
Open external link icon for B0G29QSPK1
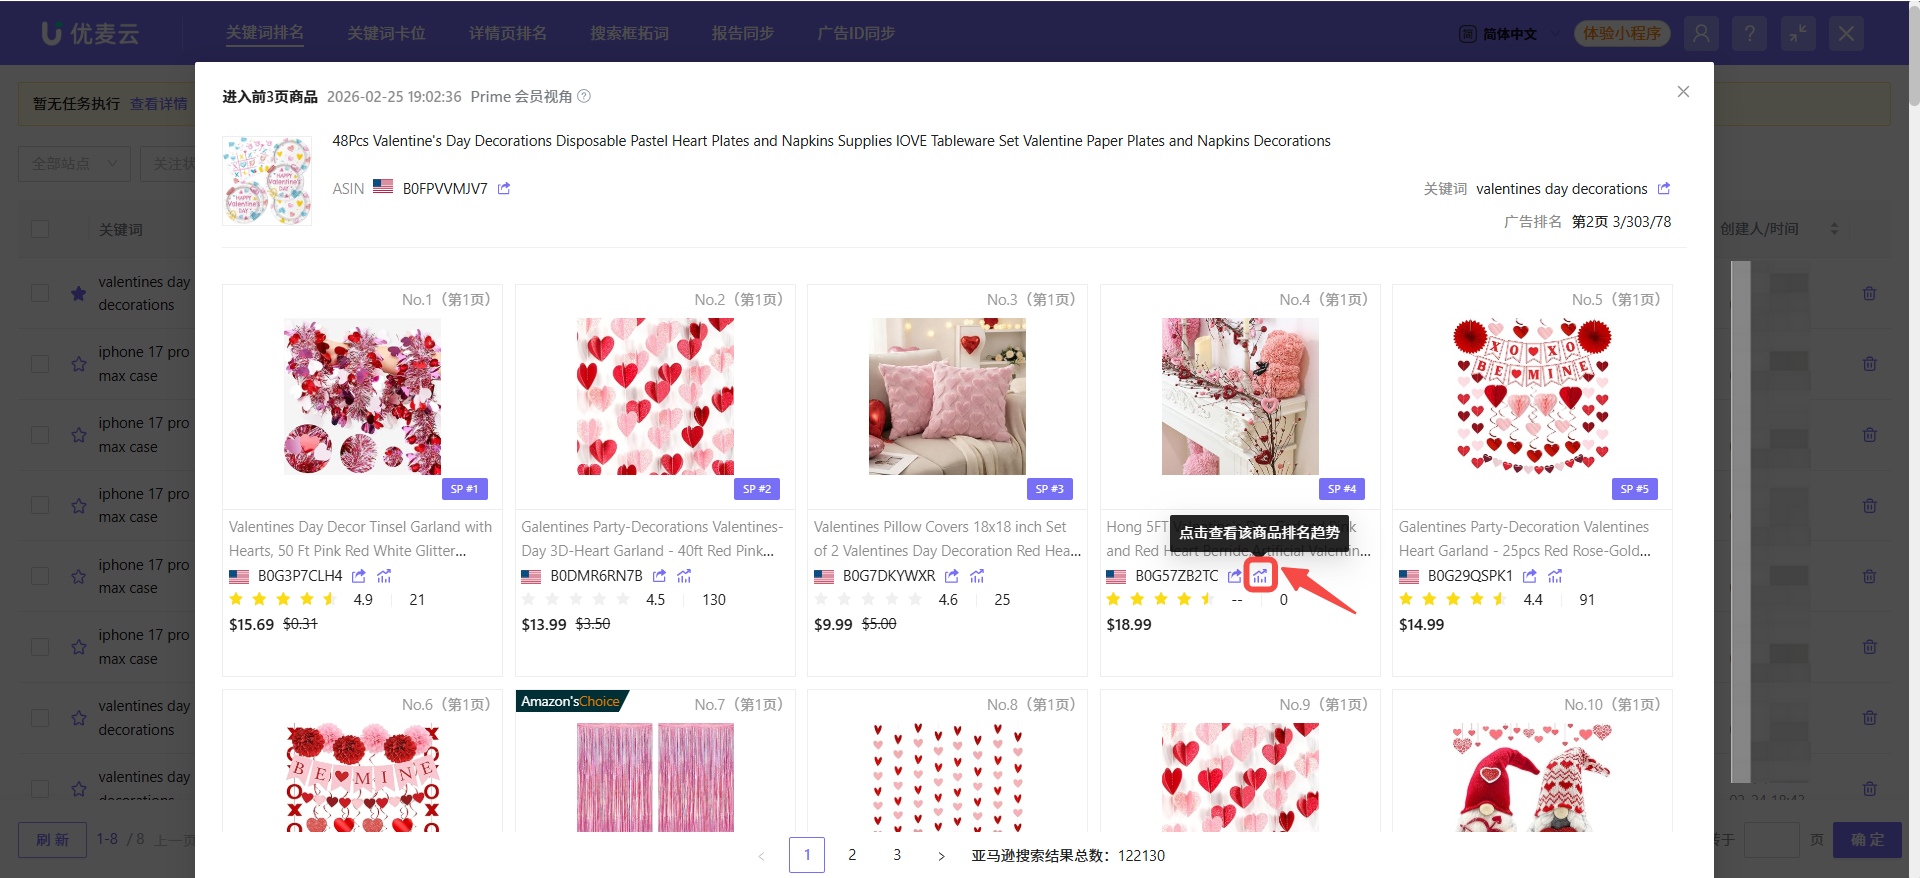tap(1529, 576)
